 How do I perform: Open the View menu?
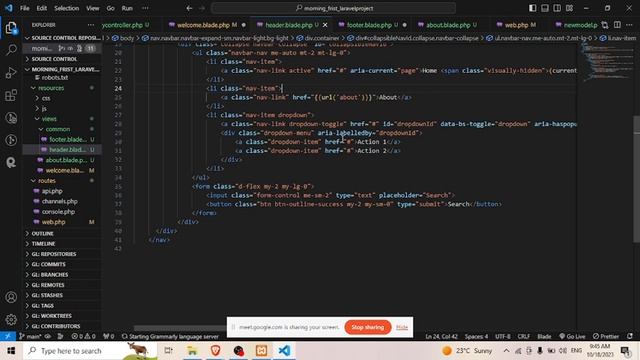(93, 8)
